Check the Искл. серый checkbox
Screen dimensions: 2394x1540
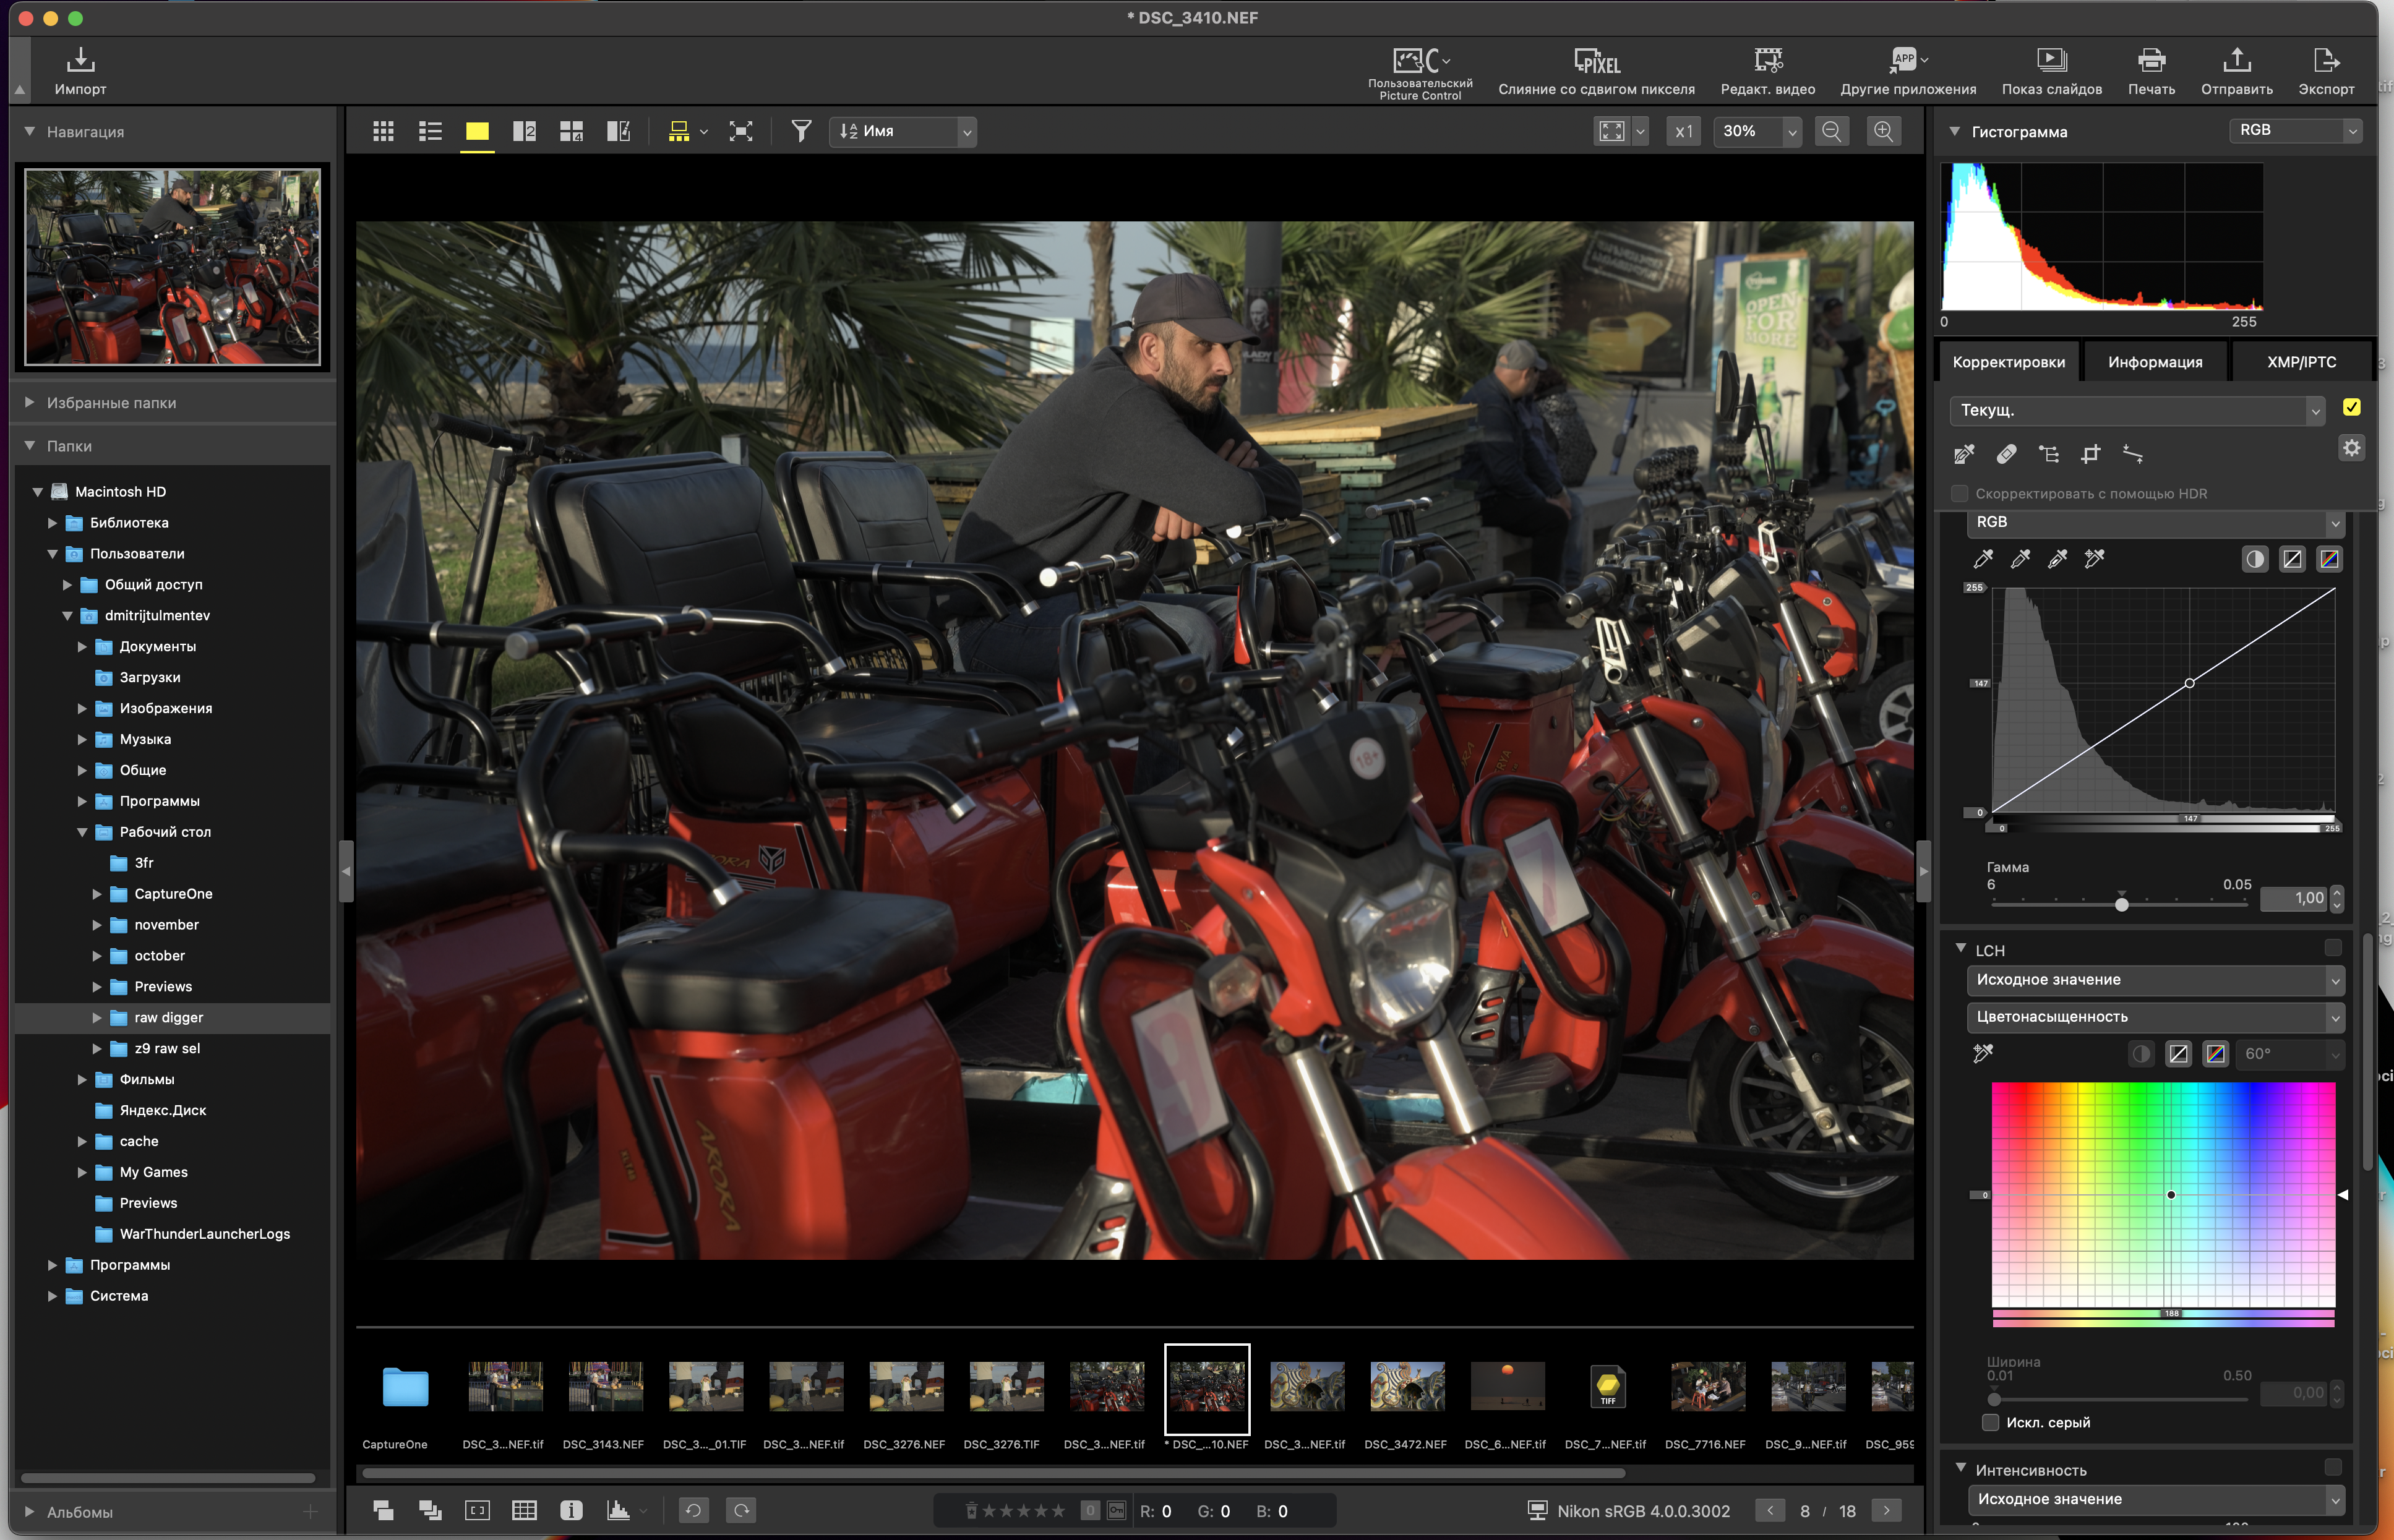coord(1991,1422)
